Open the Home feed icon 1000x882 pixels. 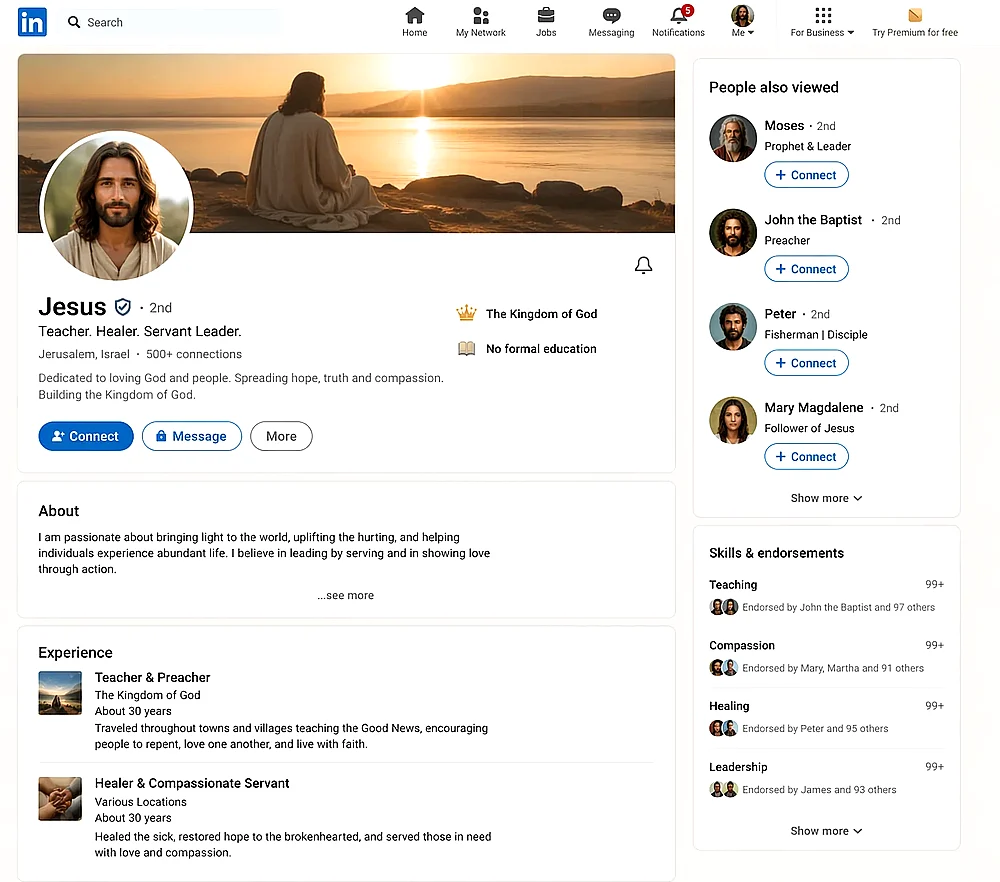pos(414,16)
